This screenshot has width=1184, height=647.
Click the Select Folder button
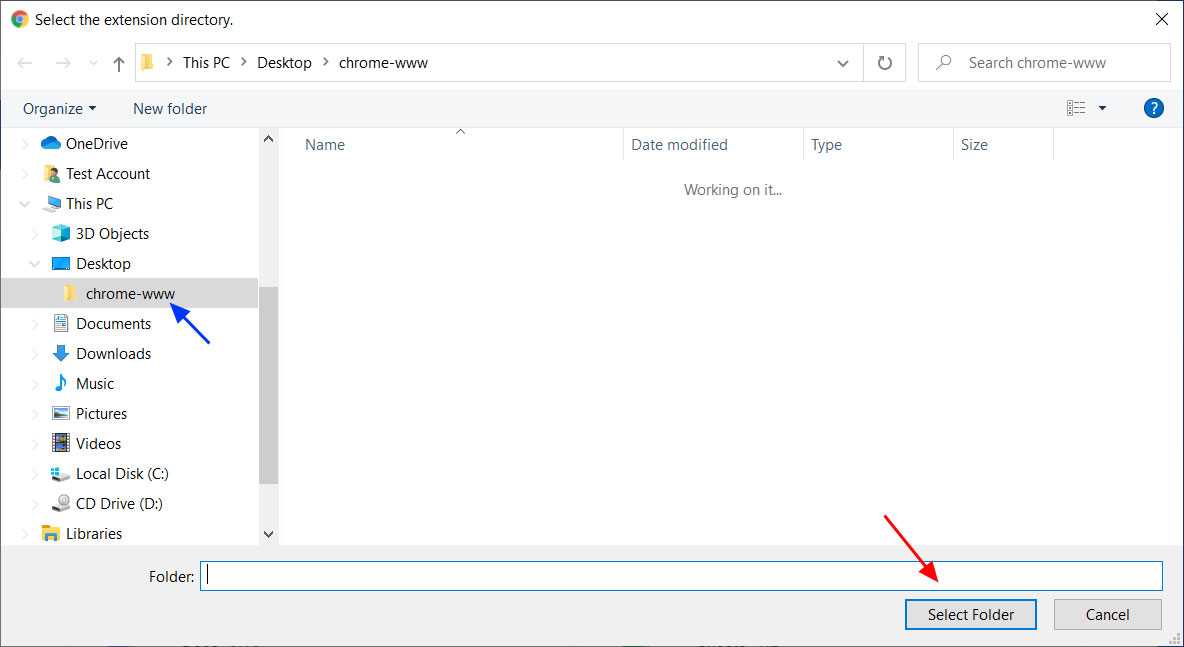coord(970,614)
